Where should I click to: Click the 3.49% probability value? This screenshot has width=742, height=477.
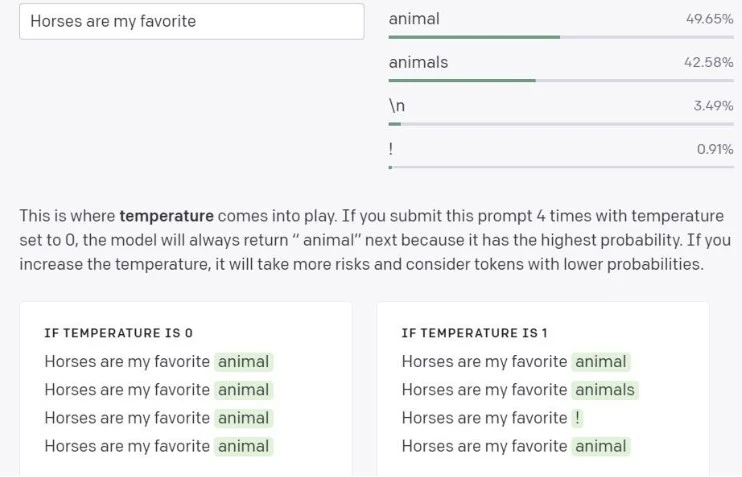tap(713, 105)
